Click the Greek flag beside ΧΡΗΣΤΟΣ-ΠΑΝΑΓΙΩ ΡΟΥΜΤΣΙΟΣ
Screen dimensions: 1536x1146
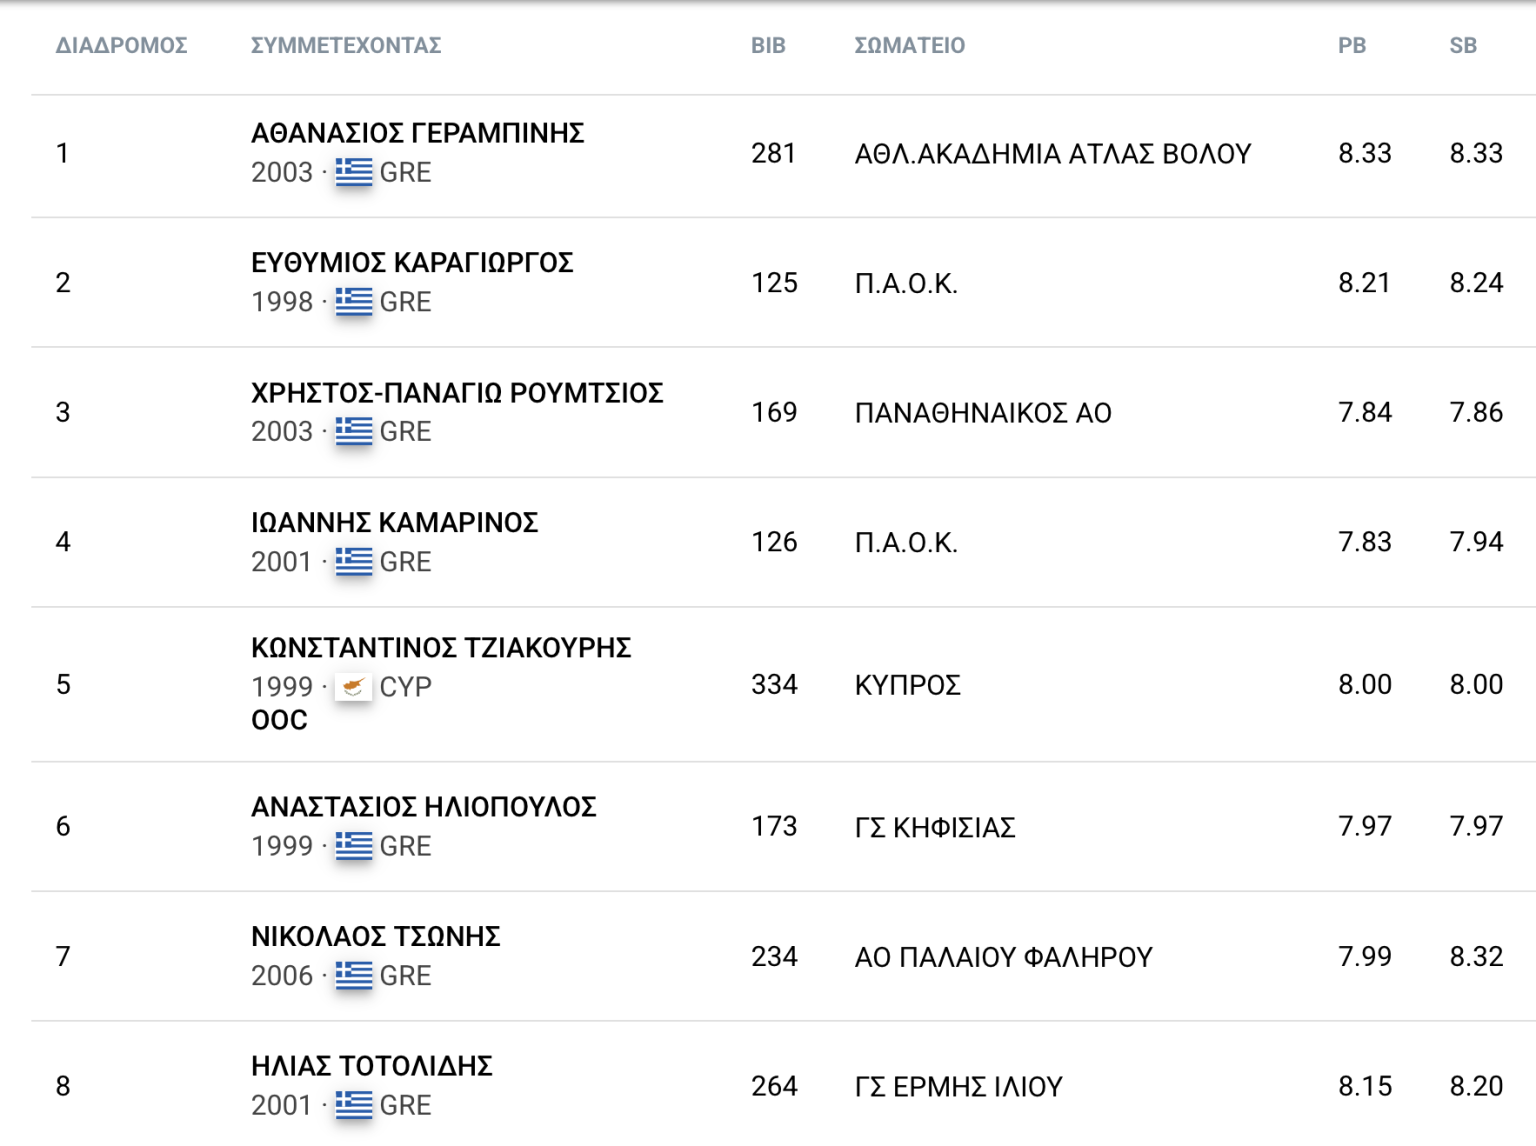(x=353, y=431)
